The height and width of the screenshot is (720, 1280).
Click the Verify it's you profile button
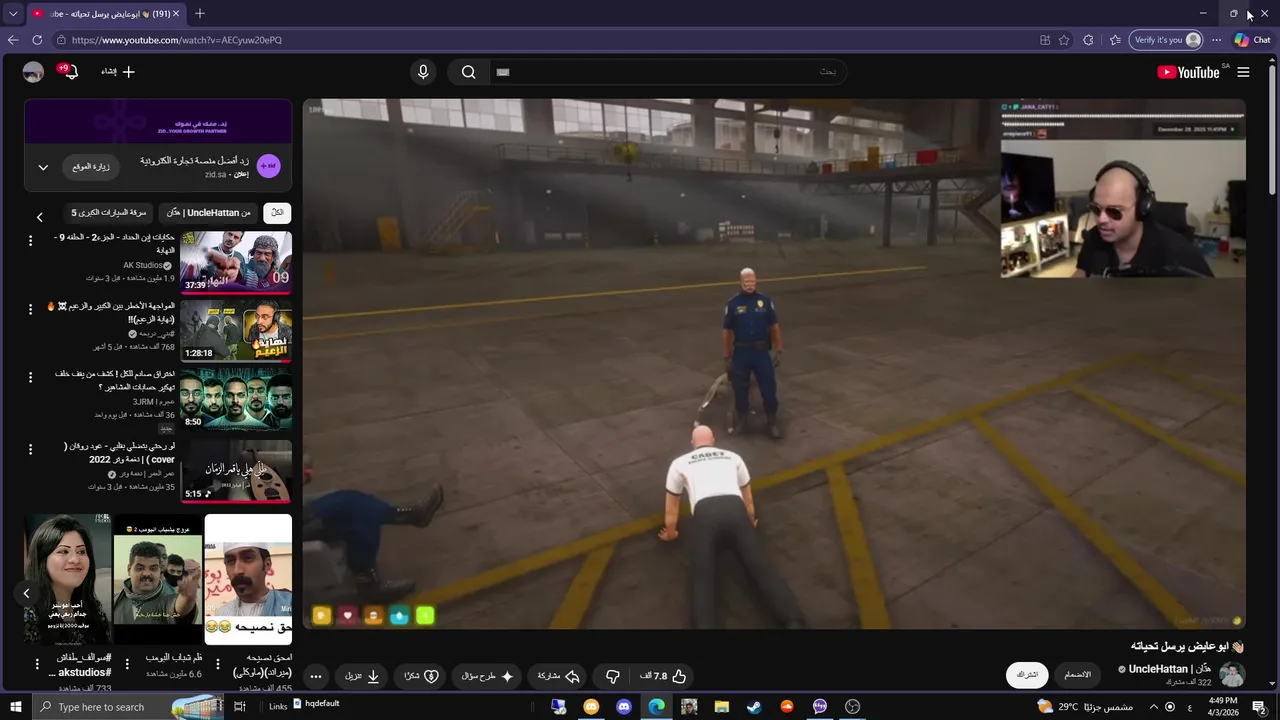pos(1166,40)
